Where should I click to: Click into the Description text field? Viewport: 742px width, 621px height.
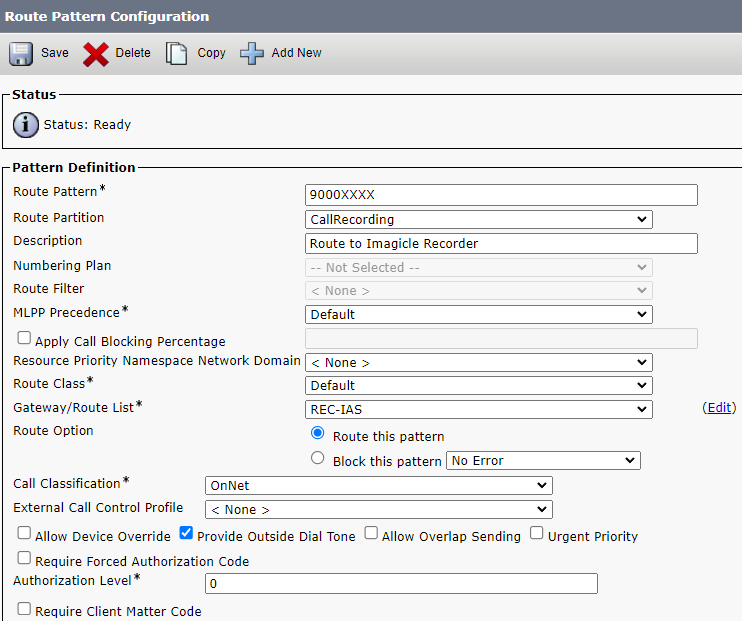[500, 243]
